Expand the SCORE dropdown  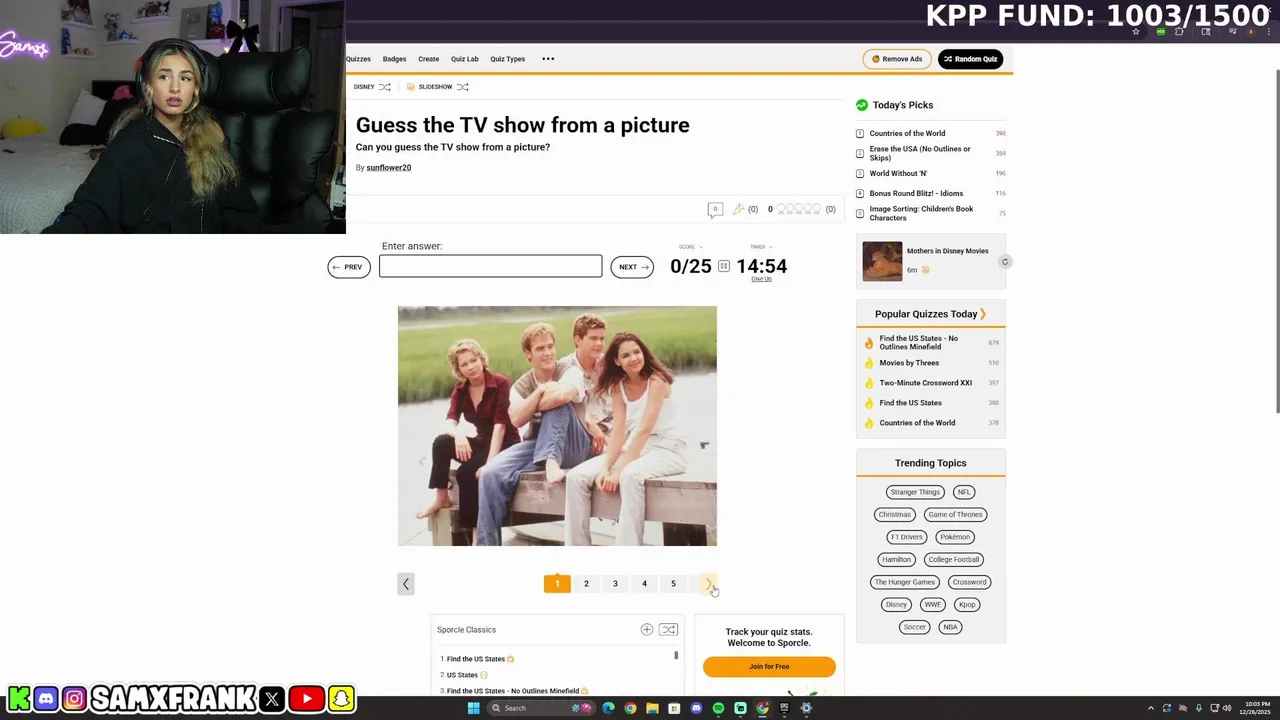pos(691,246)
